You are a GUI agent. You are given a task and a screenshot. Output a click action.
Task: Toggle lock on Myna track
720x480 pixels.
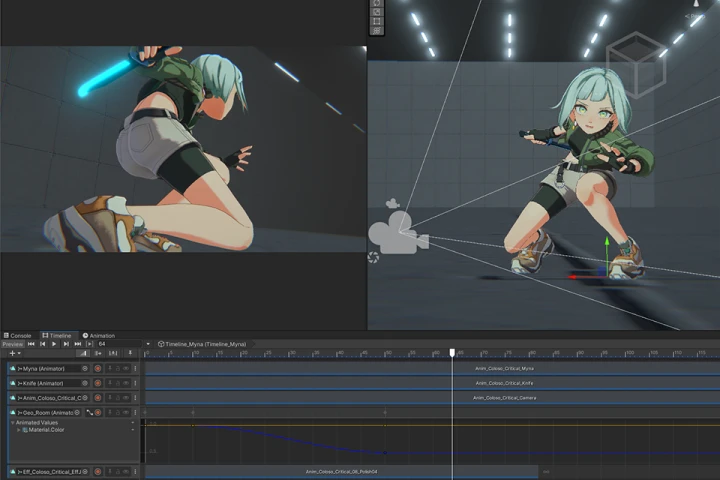[x=118, y=368]
